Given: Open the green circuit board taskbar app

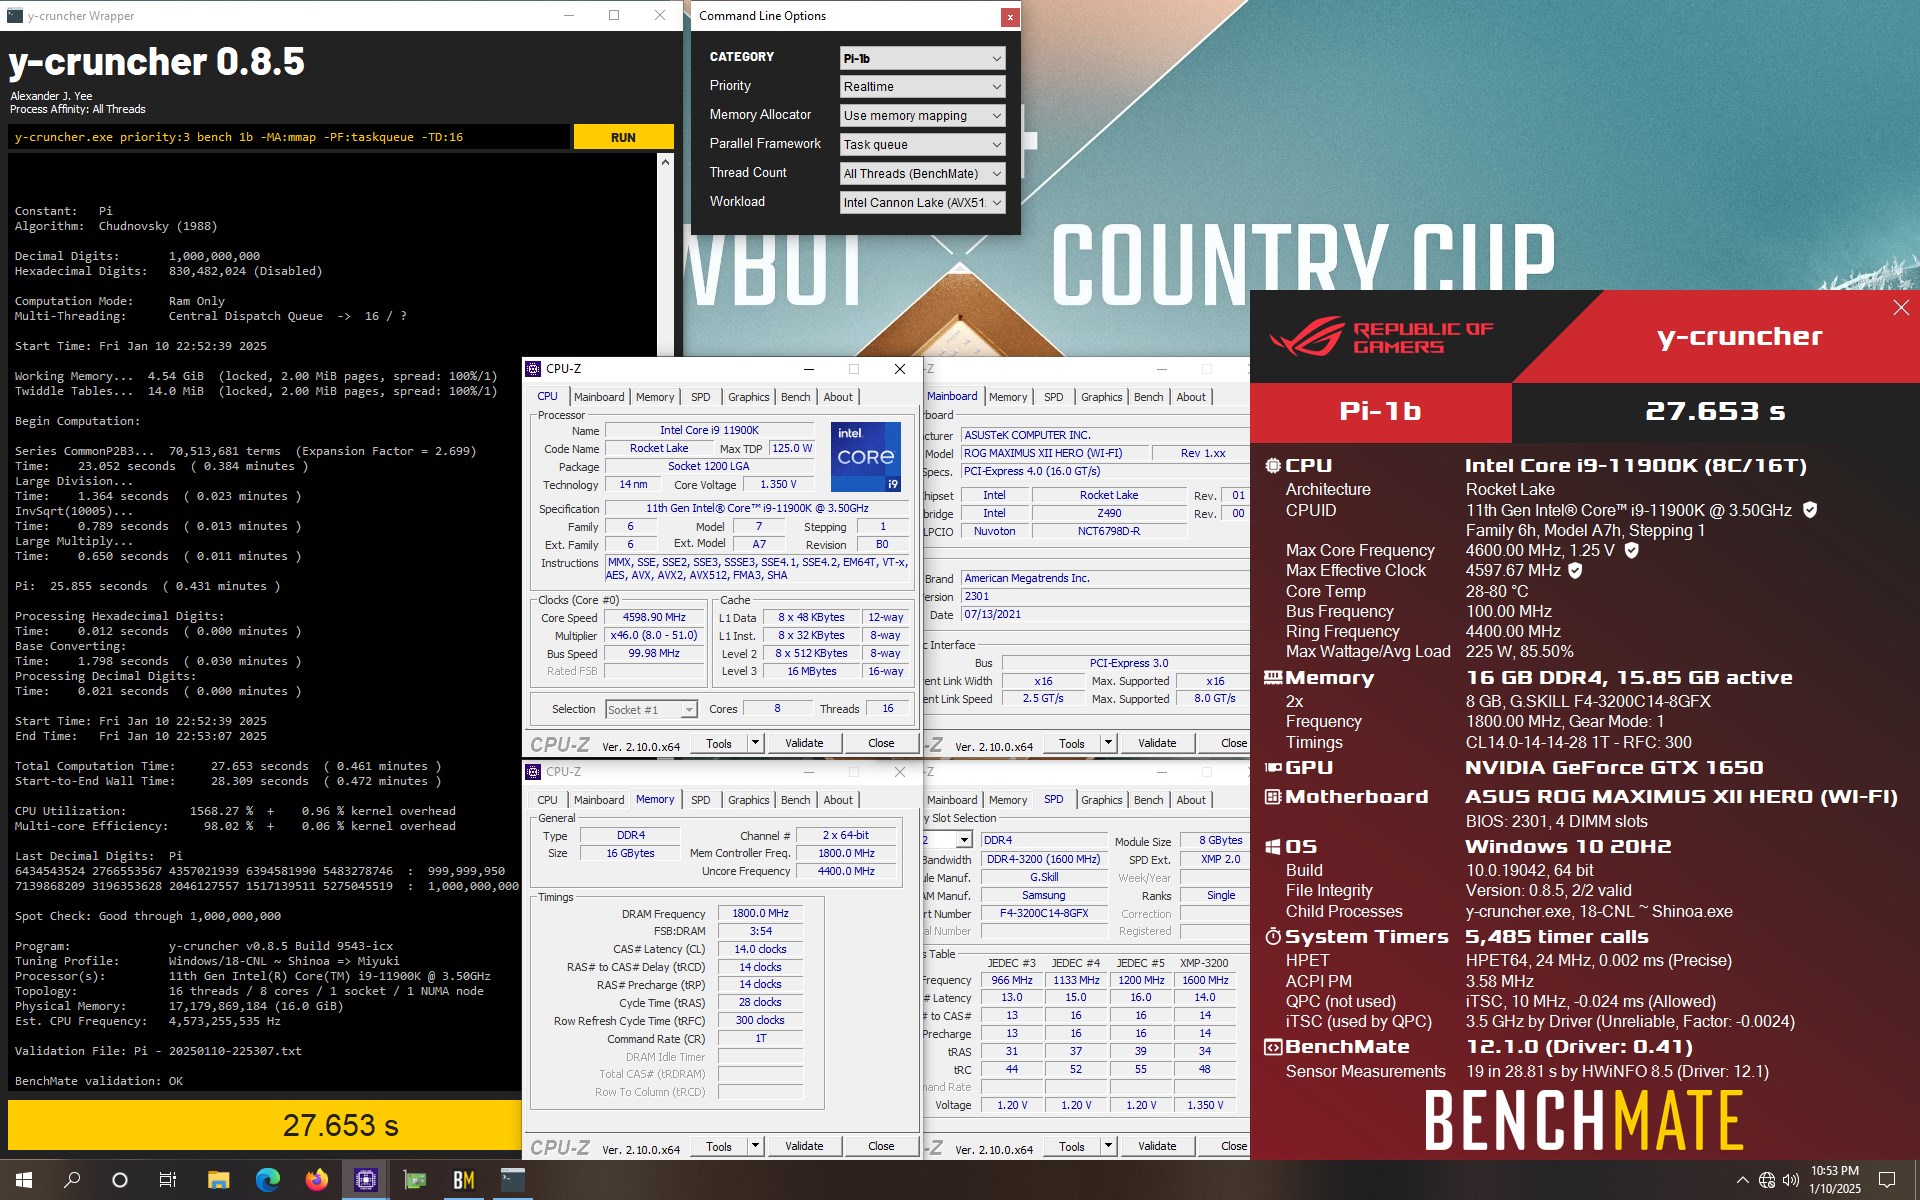Looking at the screenshot, I should click(415, 1180).
